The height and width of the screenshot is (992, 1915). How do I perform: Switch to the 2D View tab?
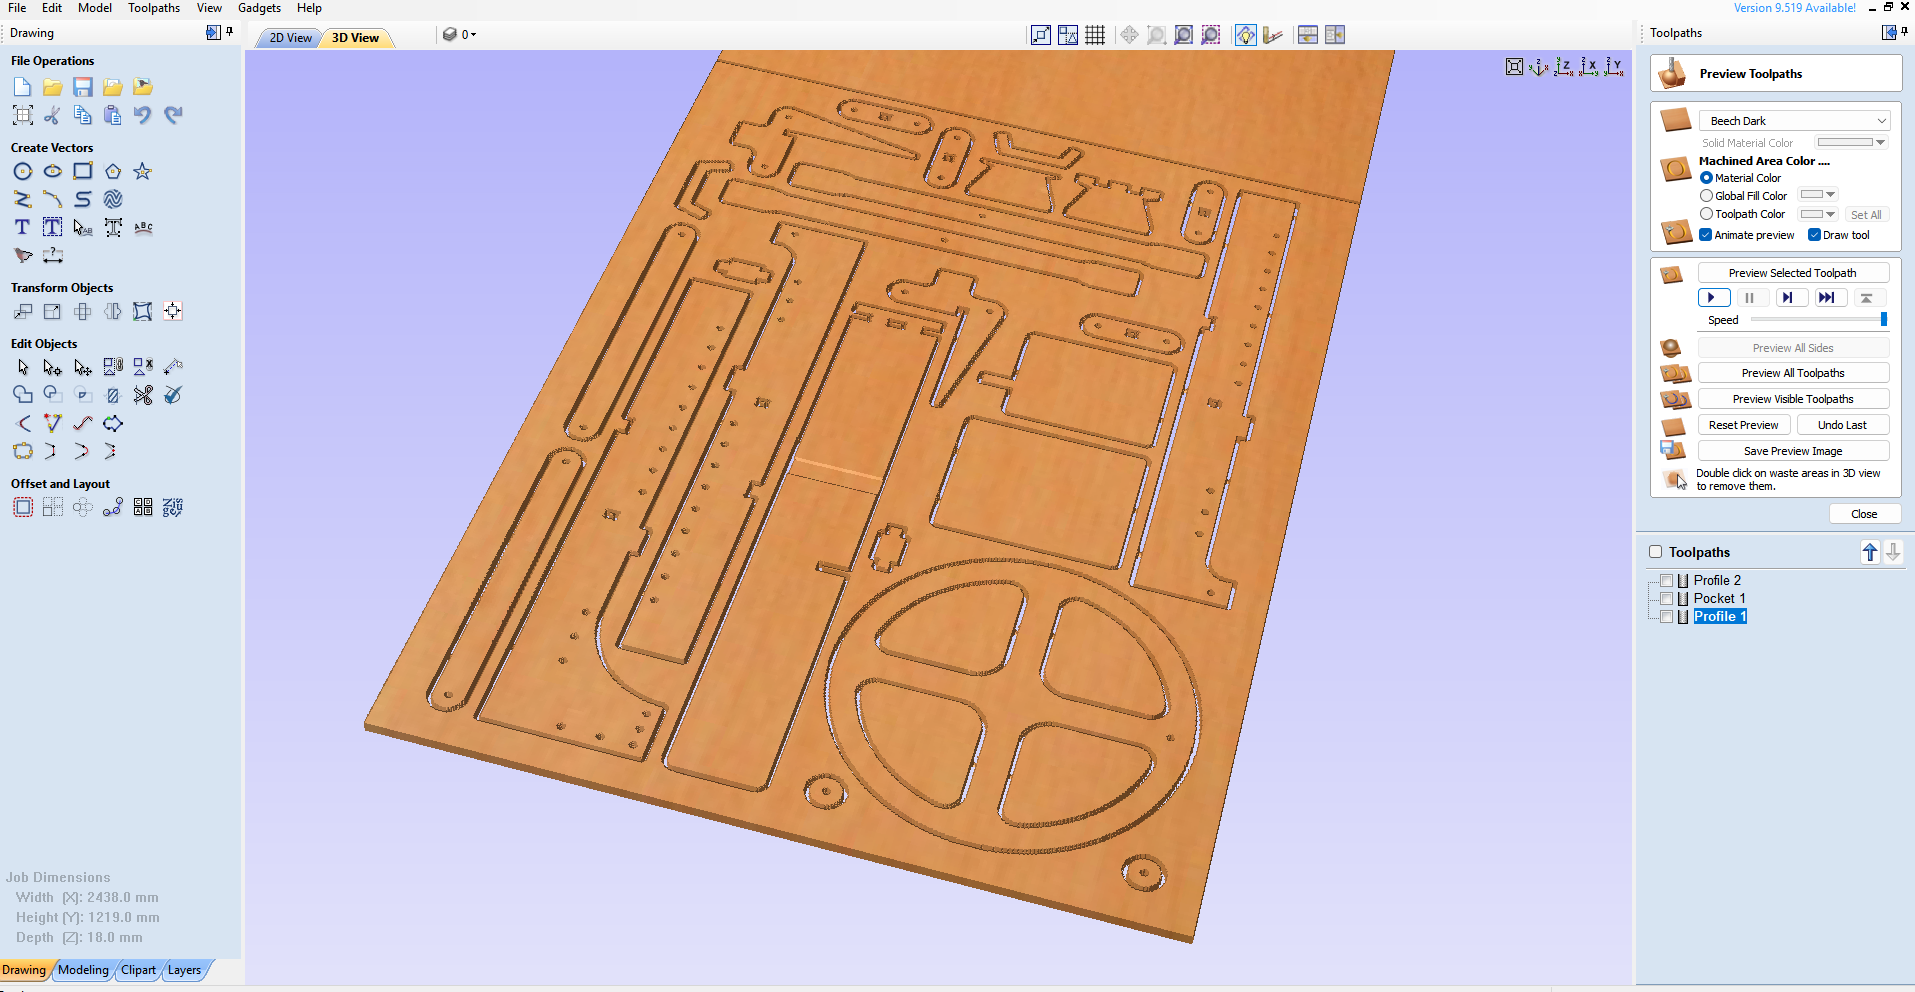point(288,37)
